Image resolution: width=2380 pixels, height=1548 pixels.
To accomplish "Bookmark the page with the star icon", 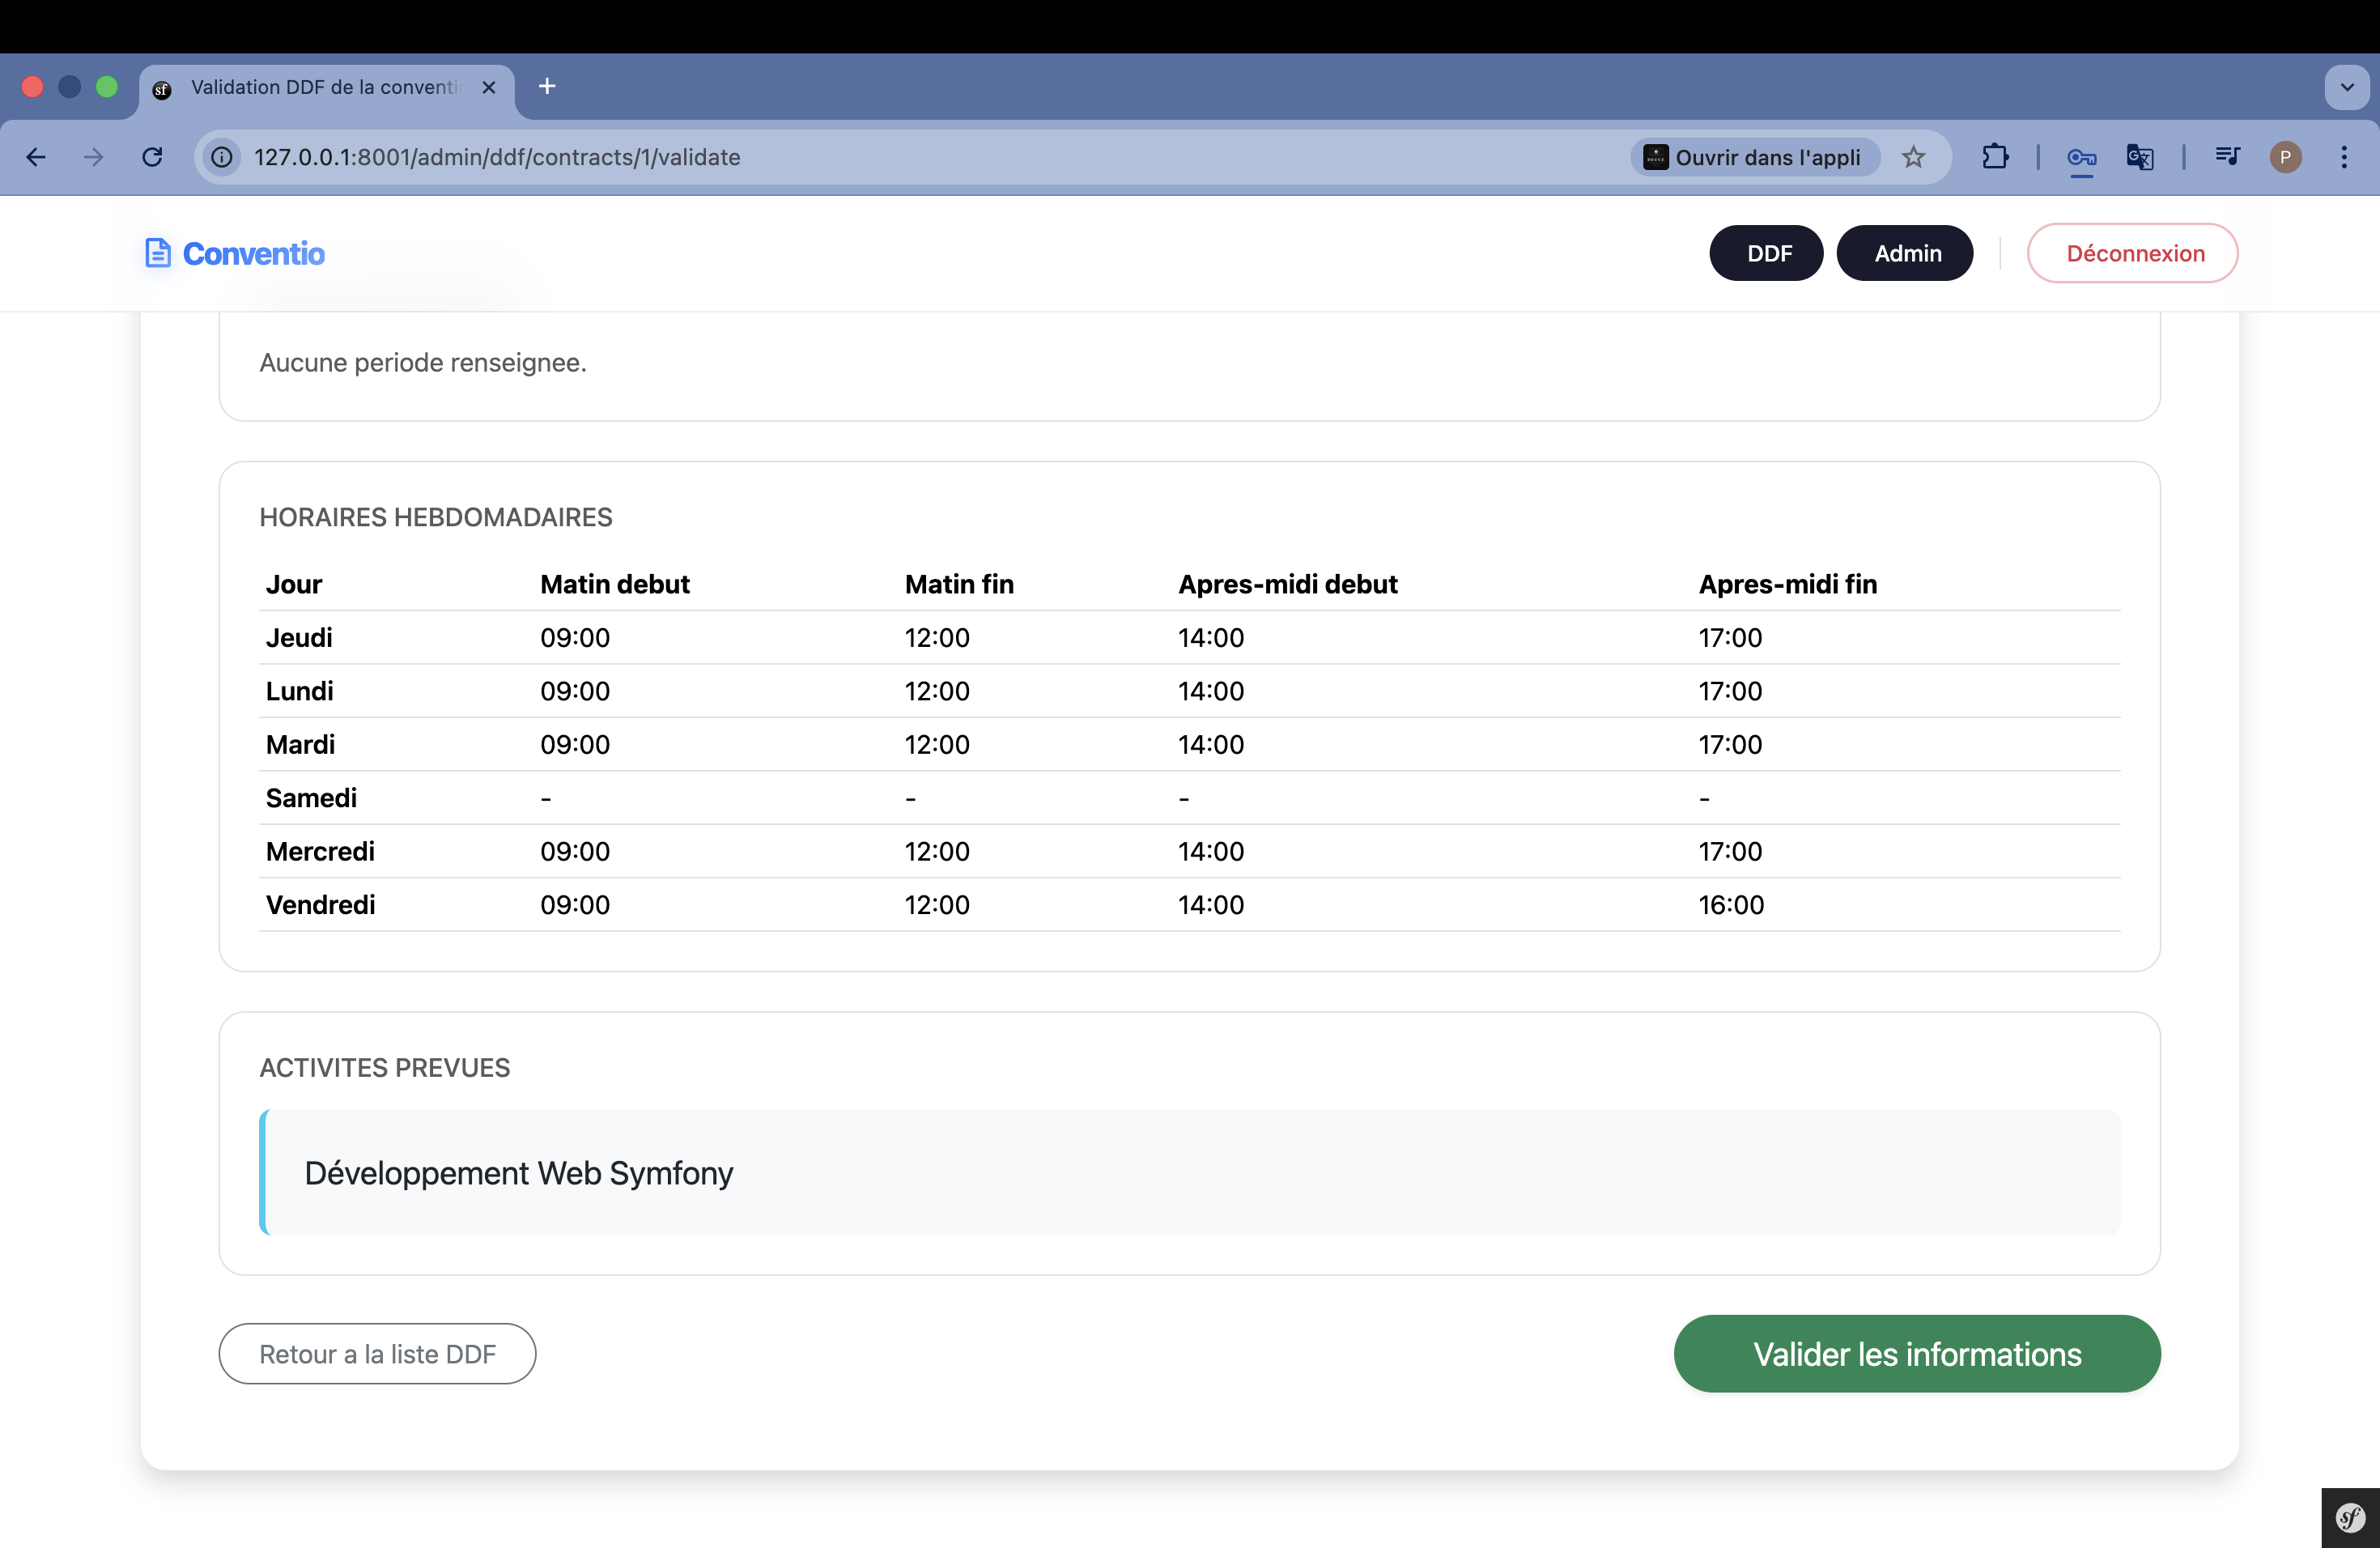I will (1914, 157).
